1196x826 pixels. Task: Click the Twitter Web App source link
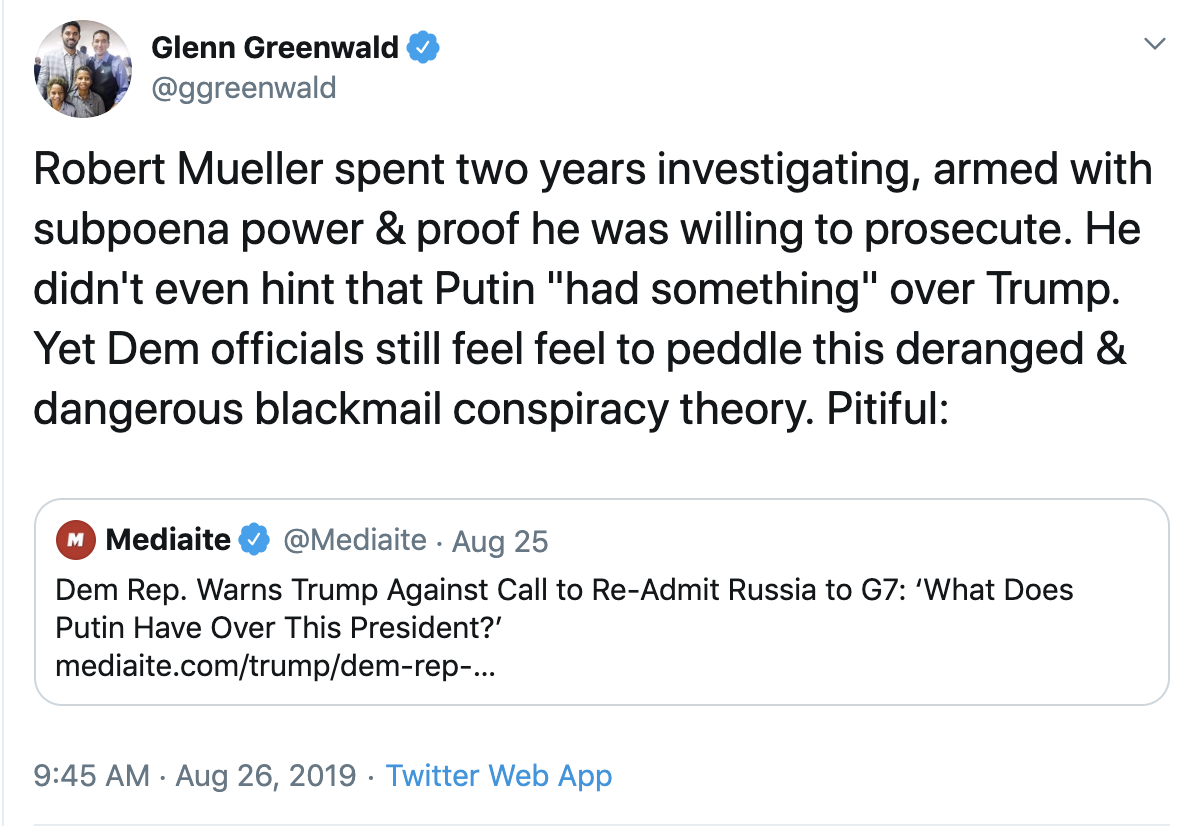click(499, 776)
